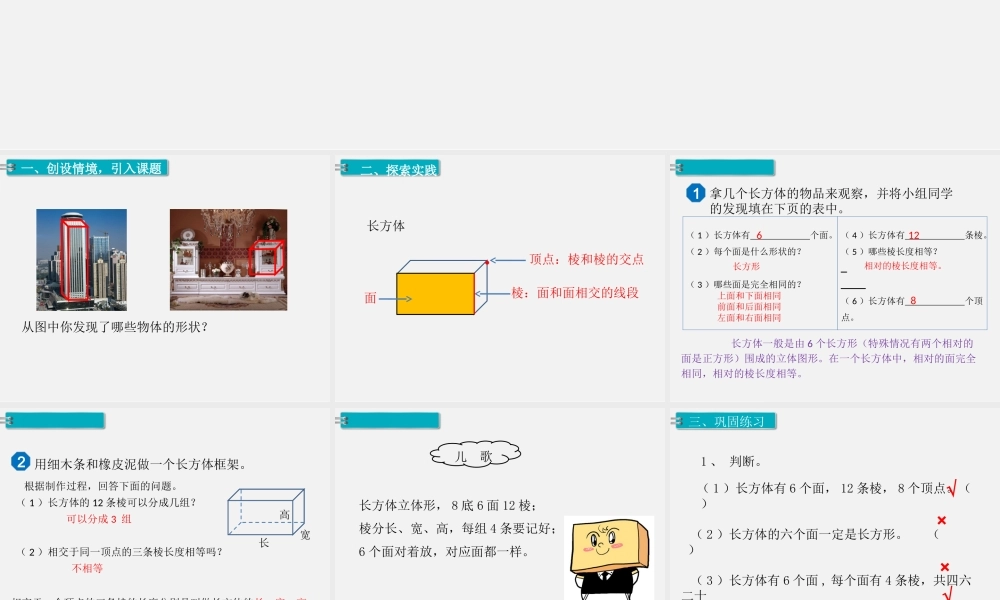Viewport: 1000px width, 600px height.
Task: Click the numbered badge ❶ on the observation slide
Action: click(693, 193)
